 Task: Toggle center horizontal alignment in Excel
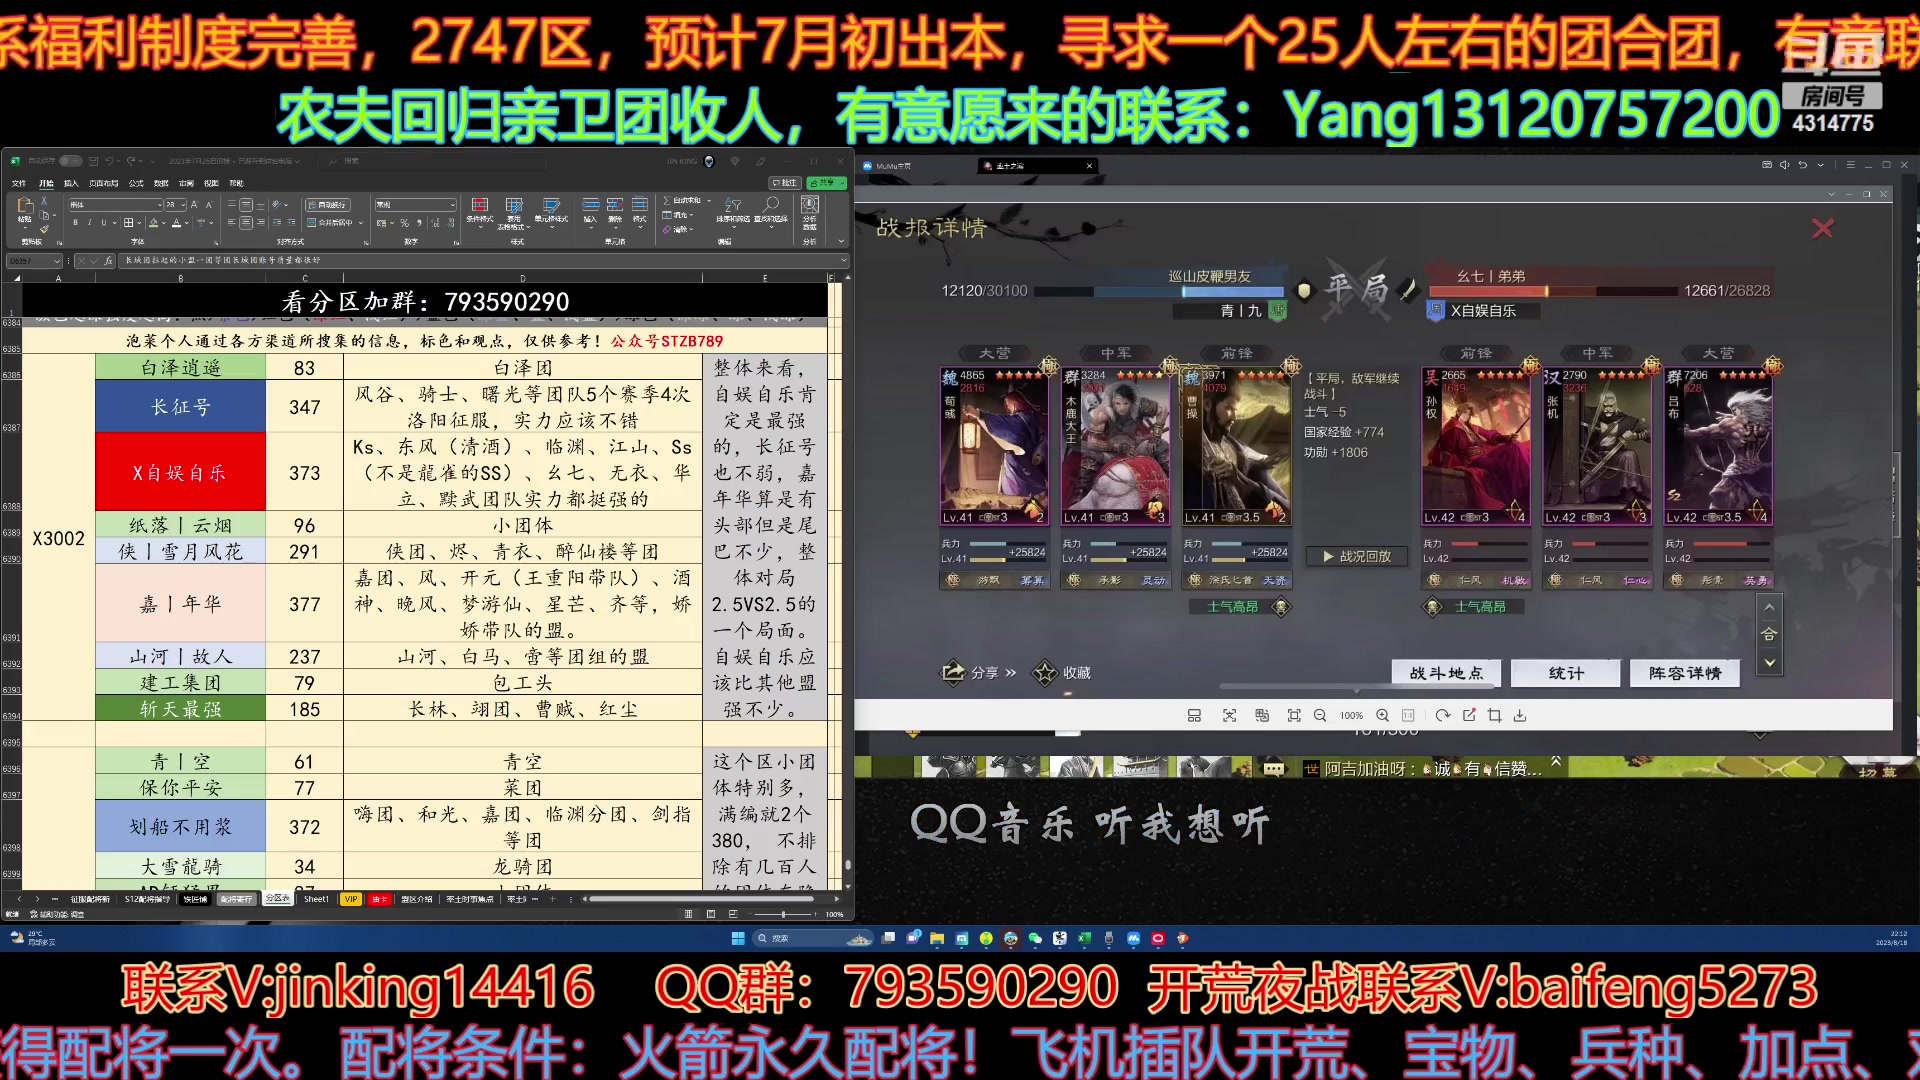246,223
